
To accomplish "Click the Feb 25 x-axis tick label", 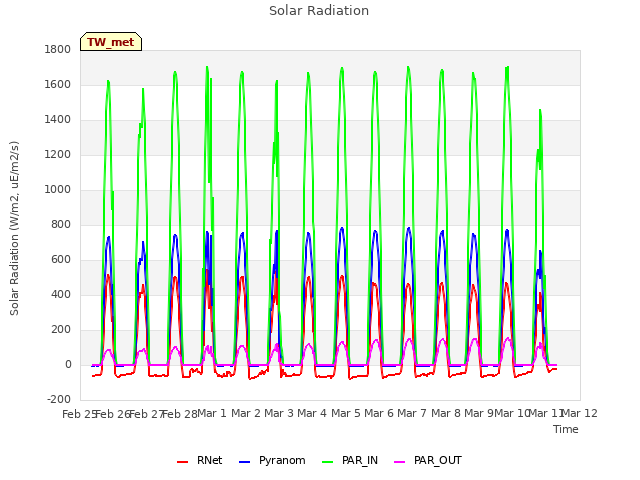I will (79, 414).
